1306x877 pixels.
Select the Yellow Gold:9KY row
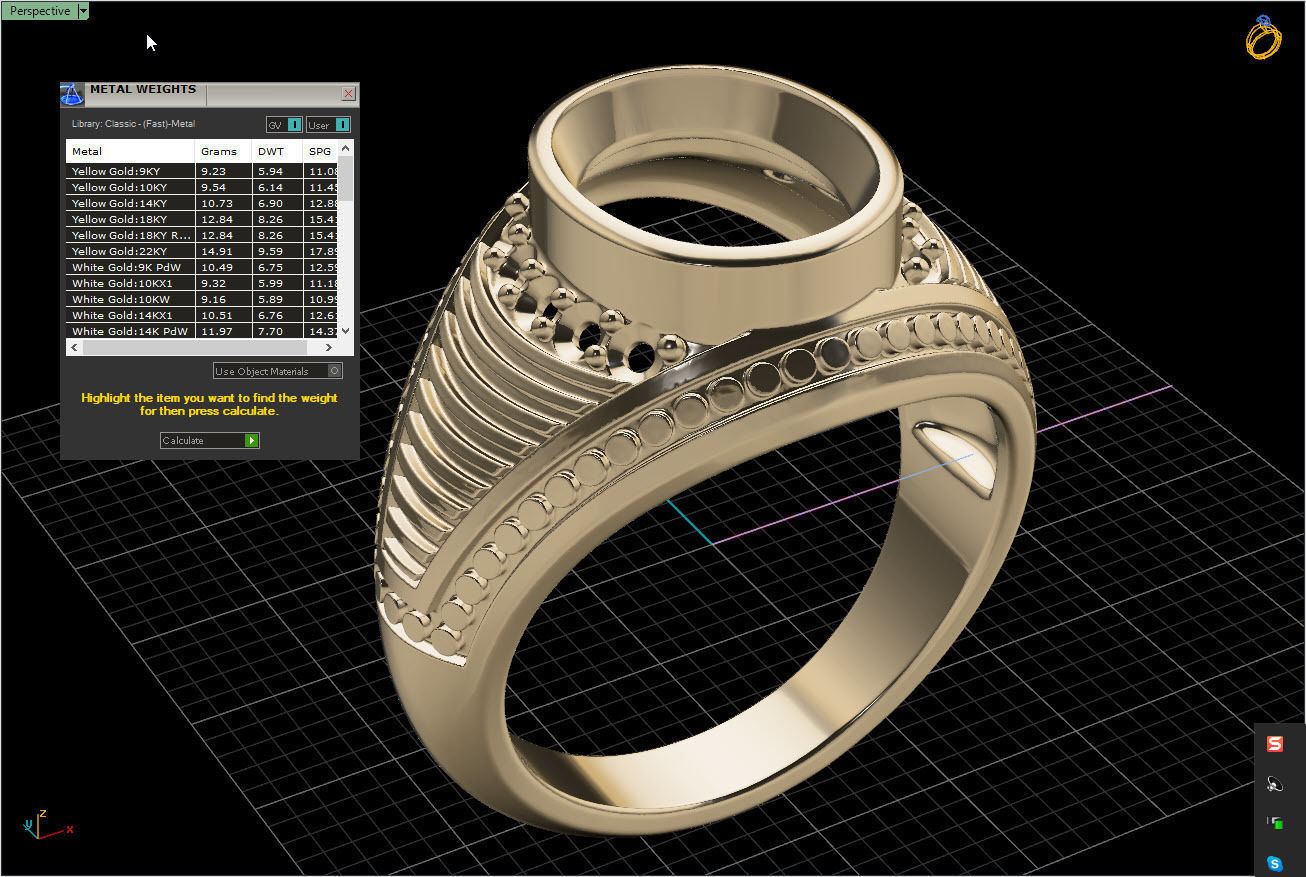(x=202, y=171)
